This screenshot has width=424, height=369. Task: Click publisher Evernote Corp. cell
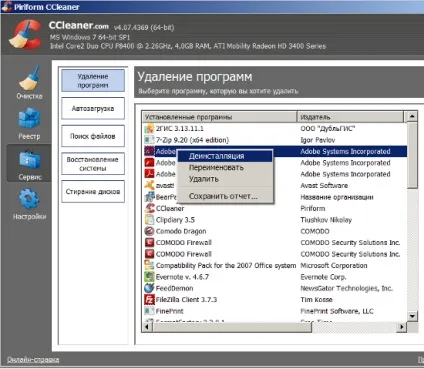pos(323,277)
